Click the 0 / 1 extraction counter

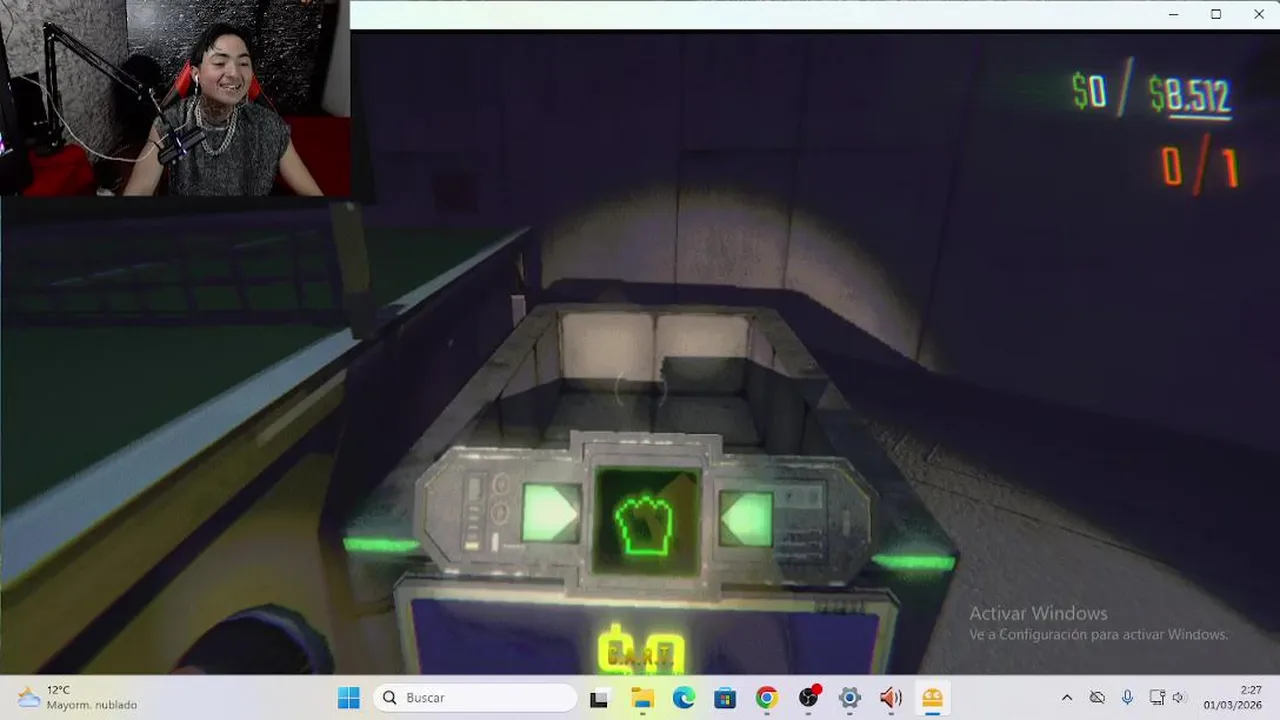tap(1200, 165)
